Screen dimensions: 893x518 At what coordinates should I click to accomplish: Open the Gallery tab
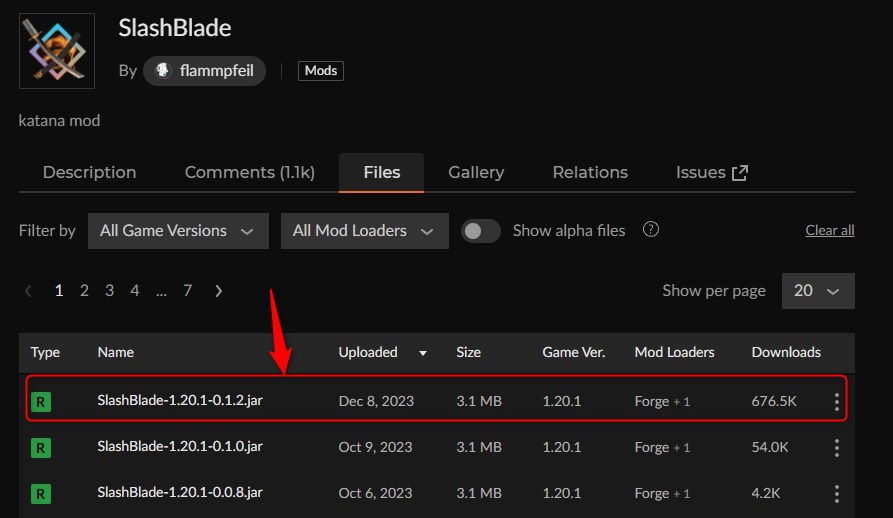coord(476,172)
